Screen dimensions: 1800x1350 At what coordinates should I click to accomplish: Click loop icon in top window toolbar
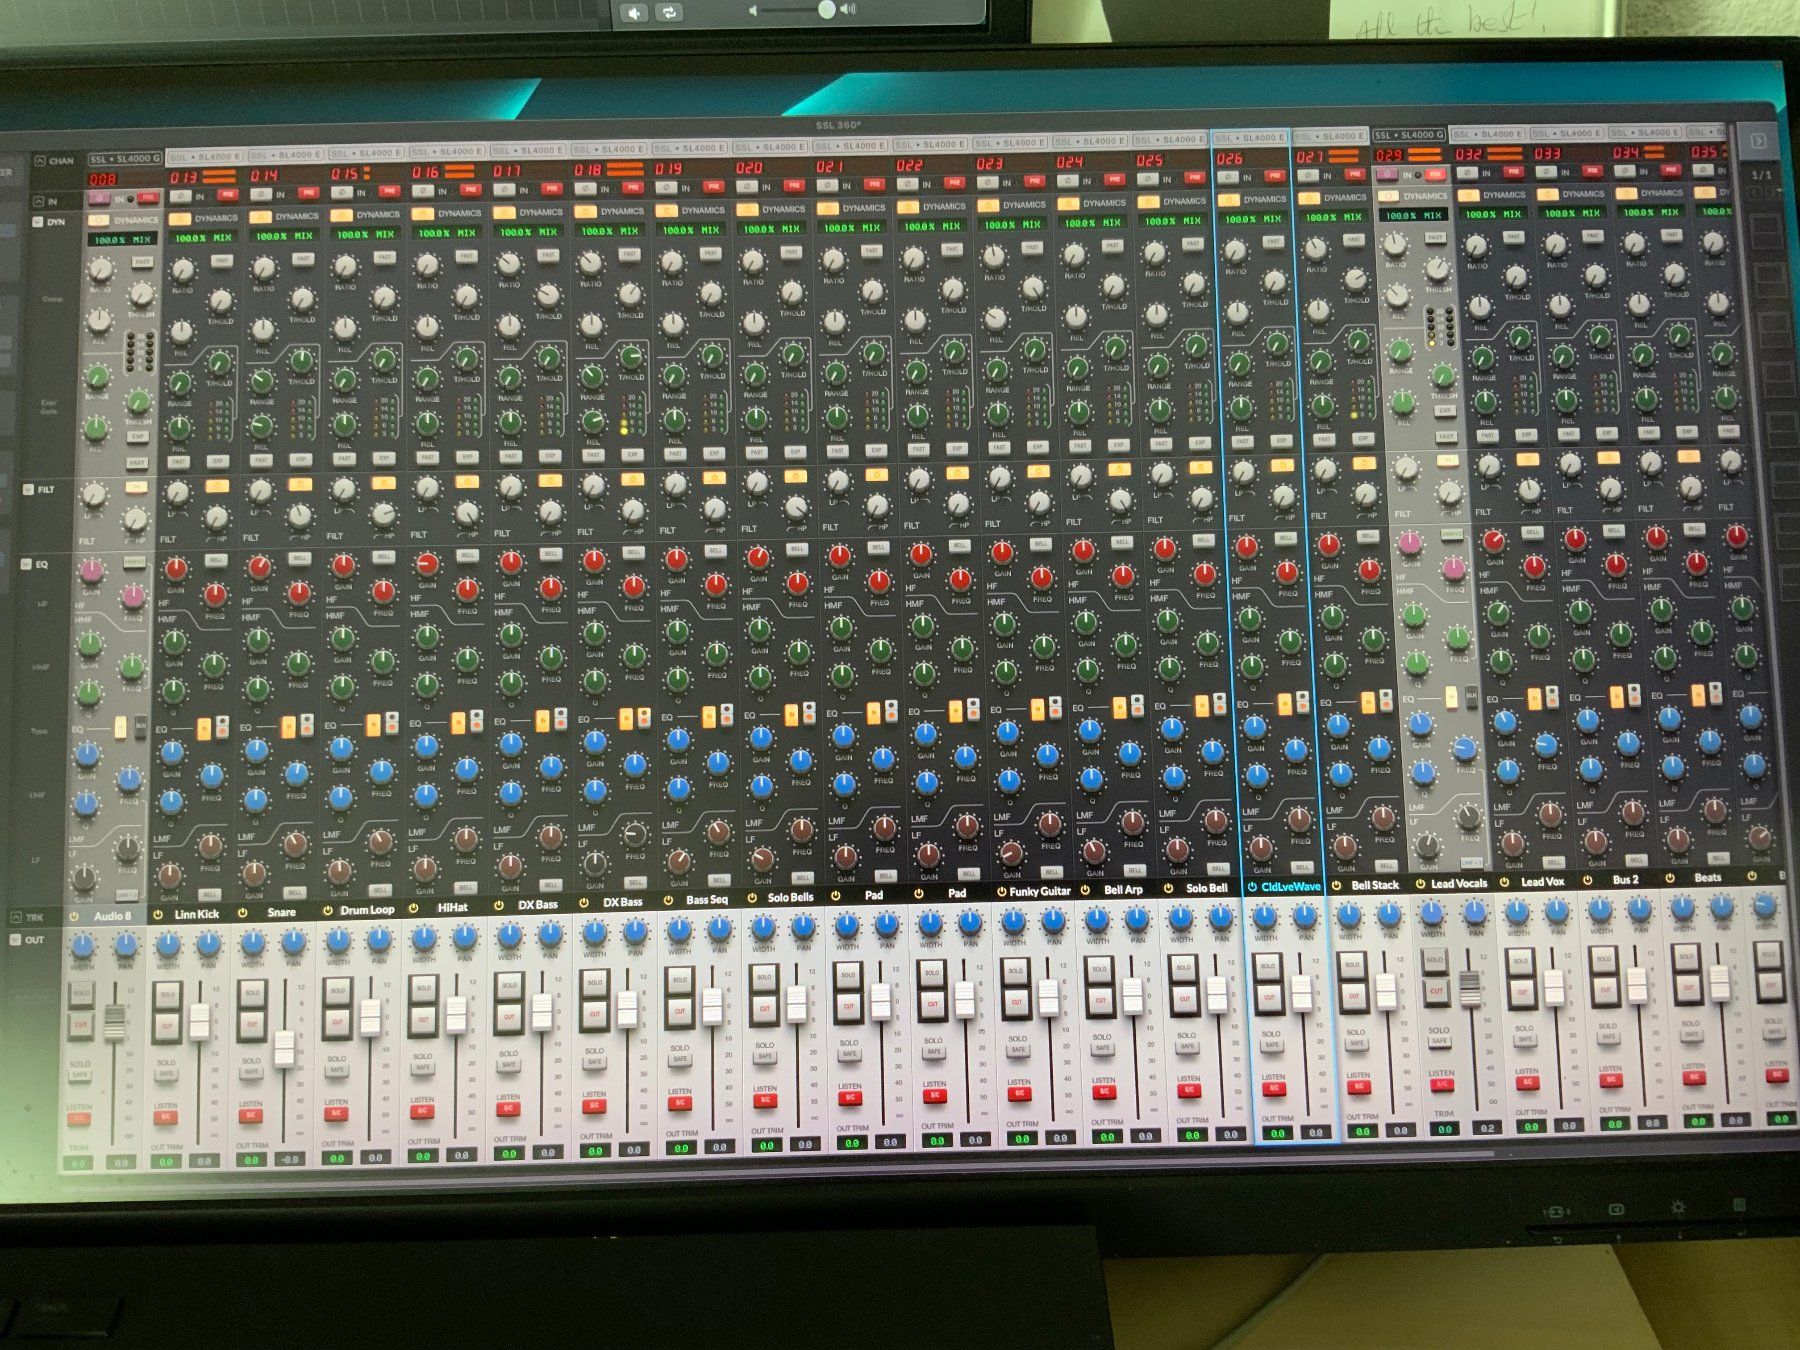click(x=669, y=13)
